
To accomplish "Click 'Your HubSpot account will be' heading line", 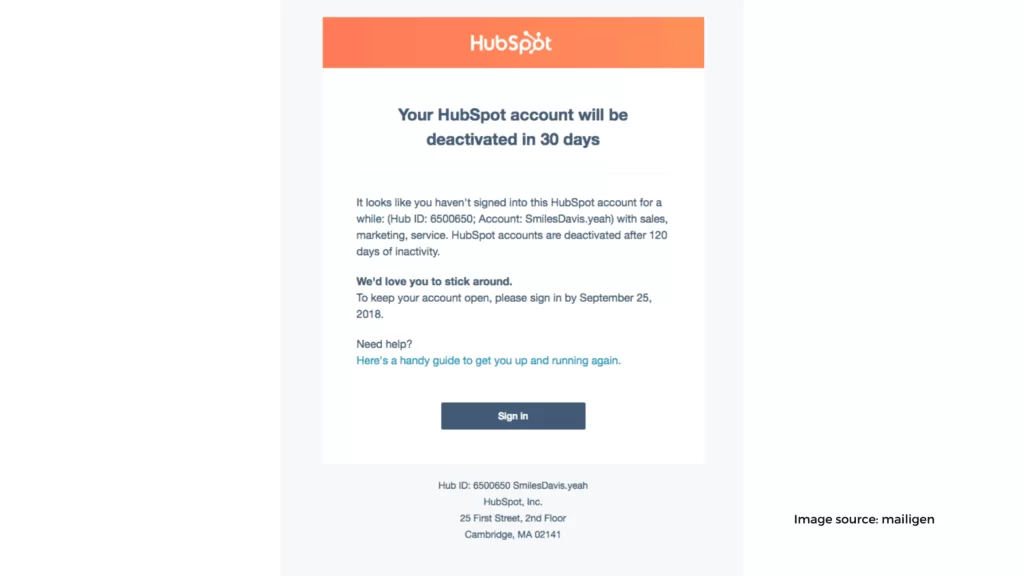I will pos(513,115).
